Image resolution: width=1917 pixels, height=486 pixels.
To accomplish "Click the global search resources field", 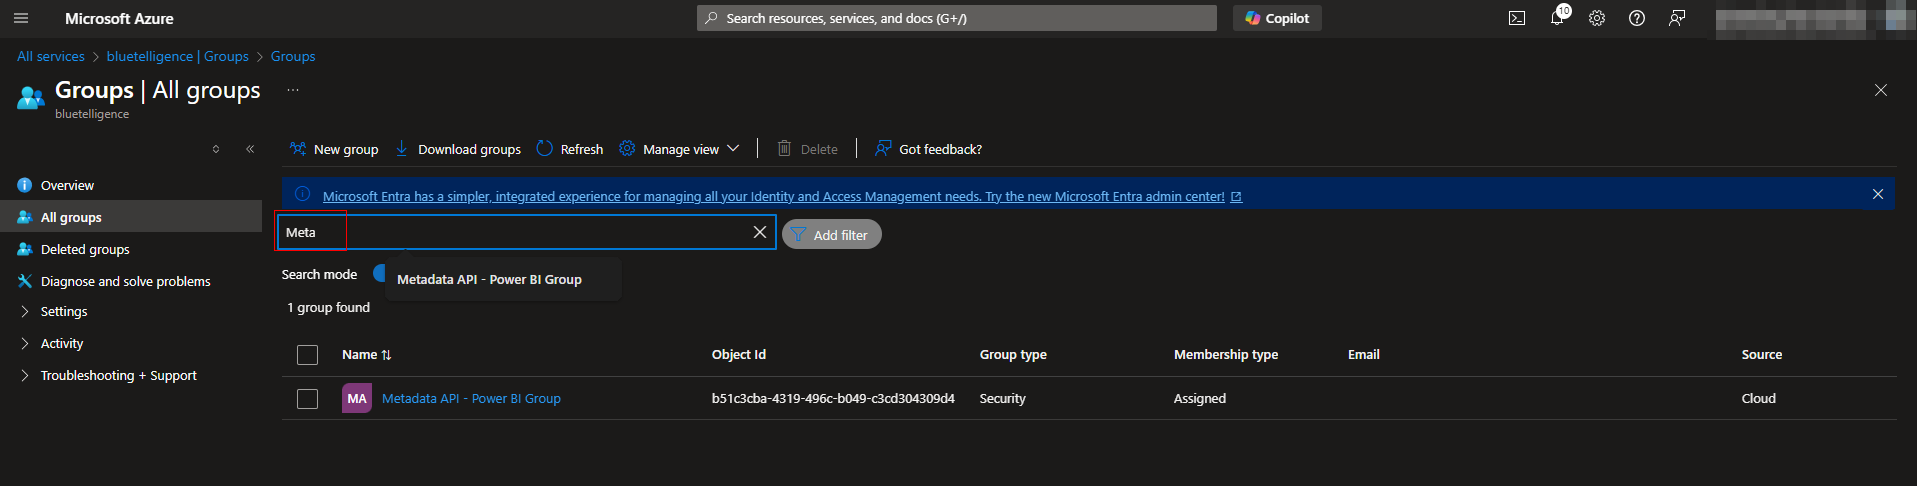I will (x=956, y=18).
